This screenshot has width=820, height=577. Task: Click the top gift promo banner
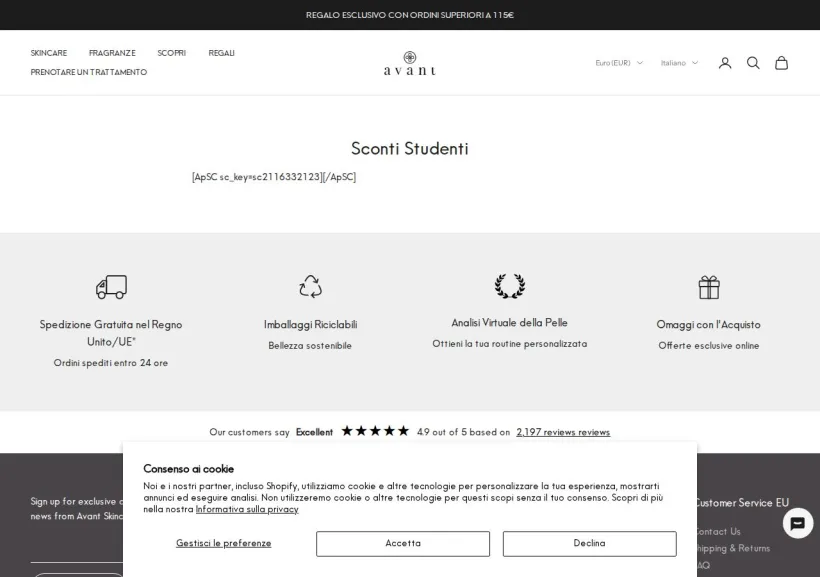[x=410, y=15]
